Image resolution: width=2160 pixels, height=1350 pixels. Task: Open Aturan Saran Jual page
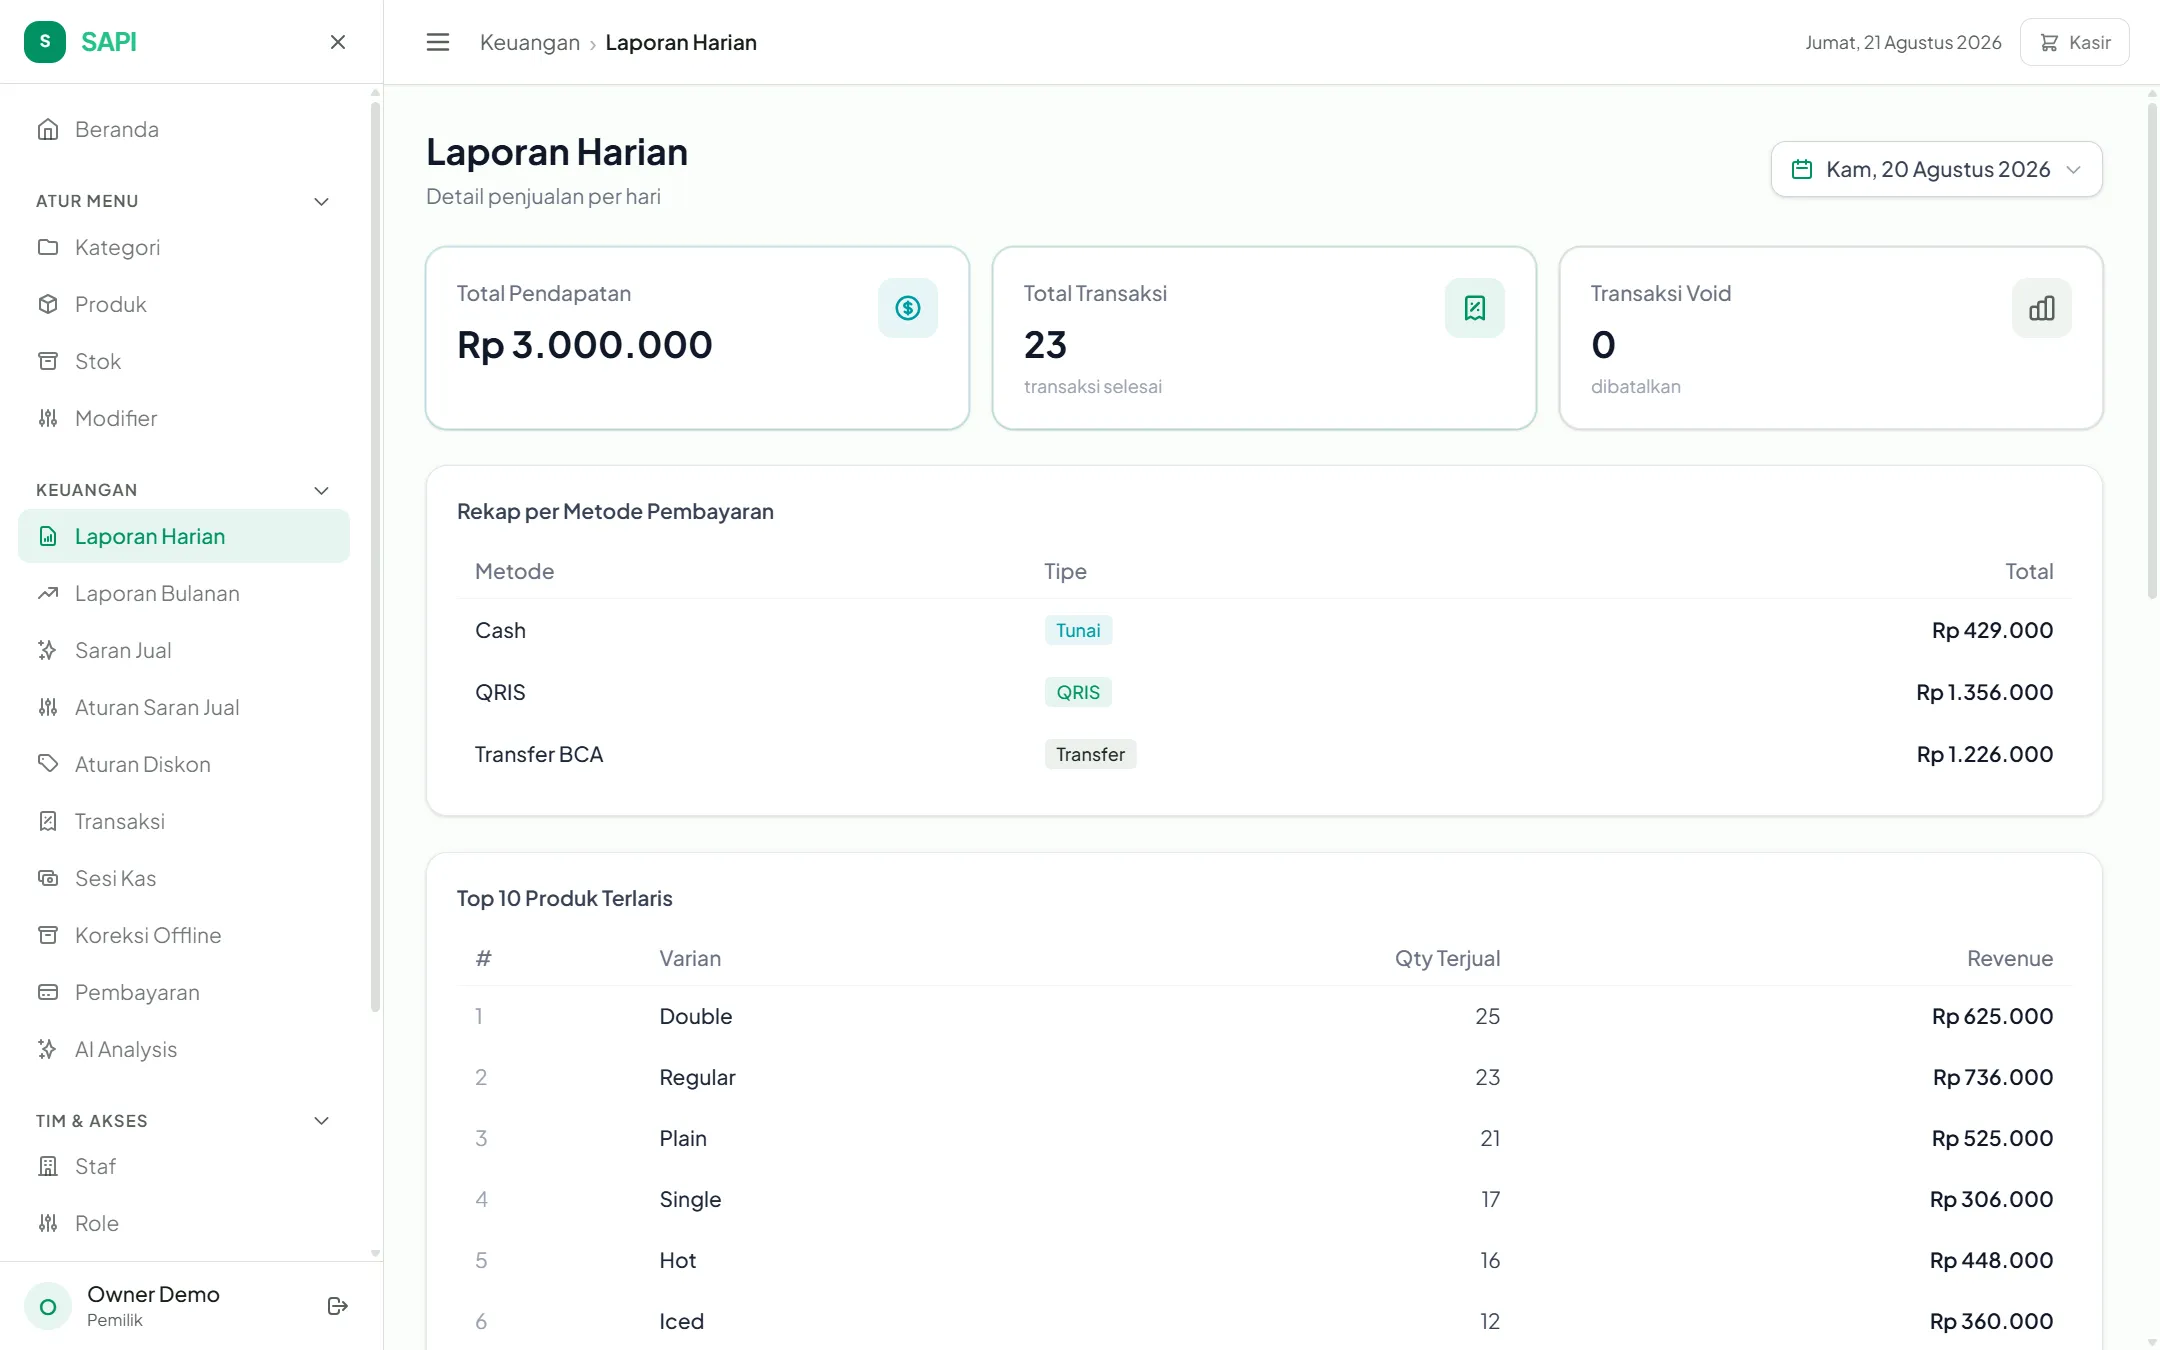(x=184, y=707)
